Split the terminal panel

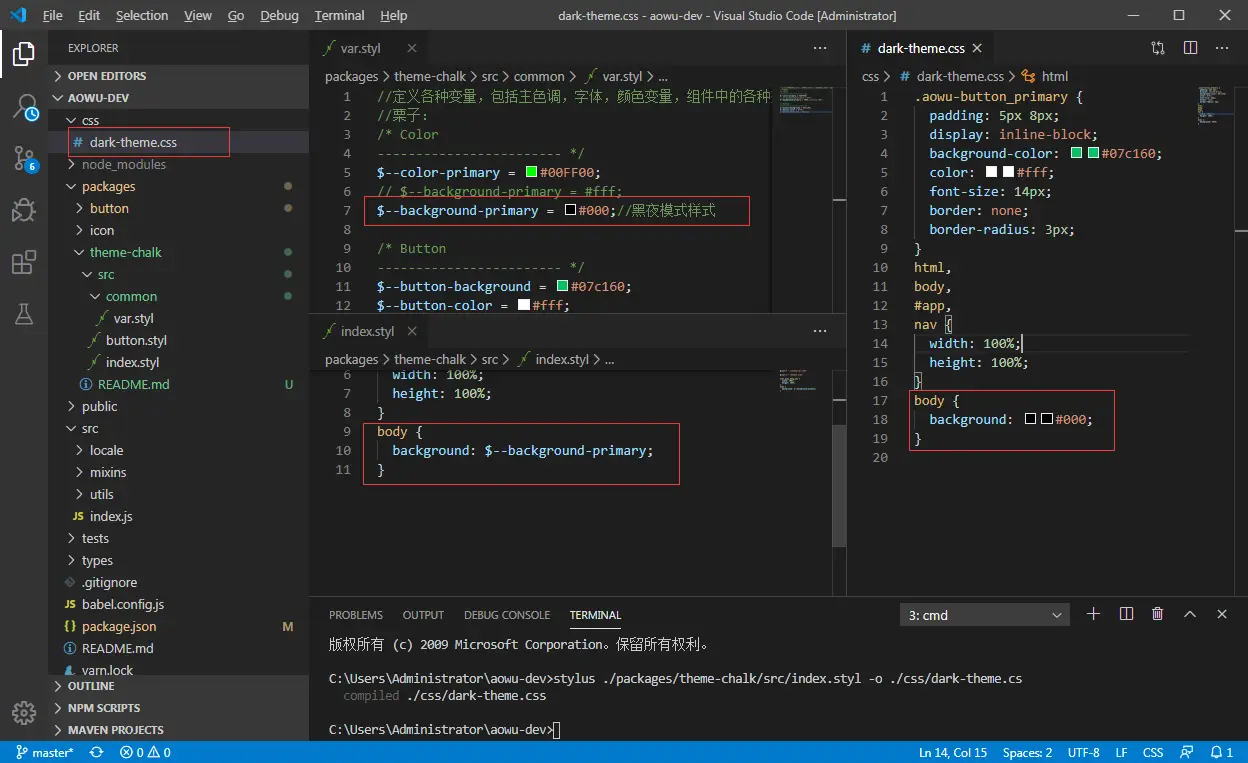(x=1126, y=614)
